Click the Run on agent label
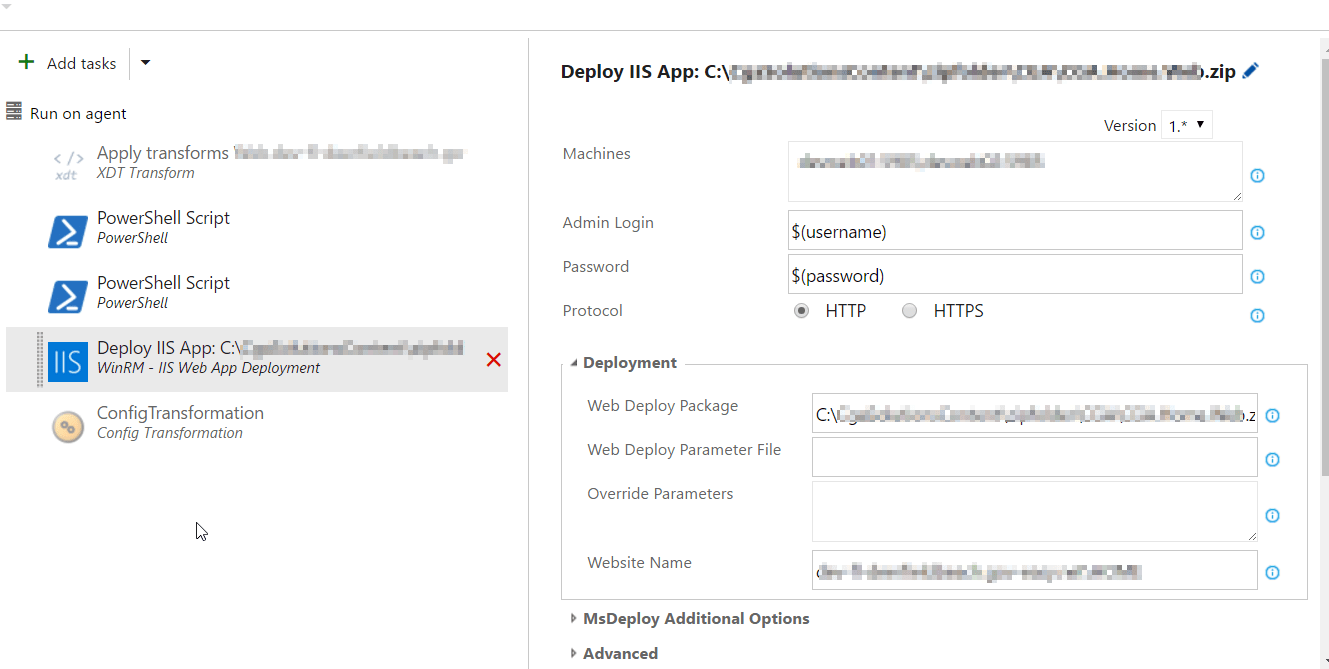The height and width of the screenshot is (669, 1329). point(78,113)
